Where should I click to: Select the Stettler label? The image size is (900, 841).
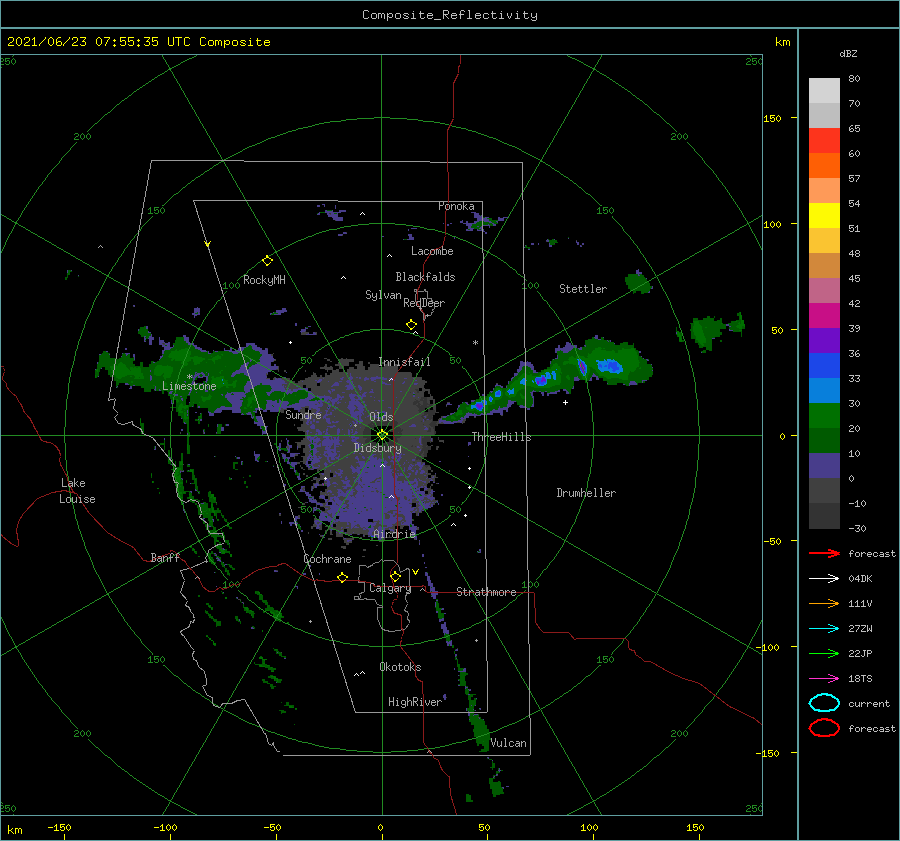click(x=583, y=289)
